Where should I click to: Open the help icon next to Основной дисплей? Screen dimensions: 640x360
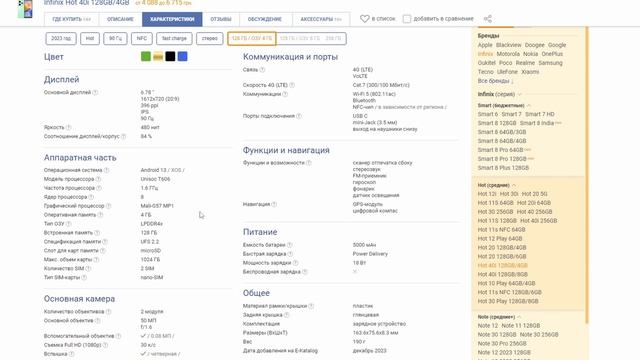click(95, 93)
